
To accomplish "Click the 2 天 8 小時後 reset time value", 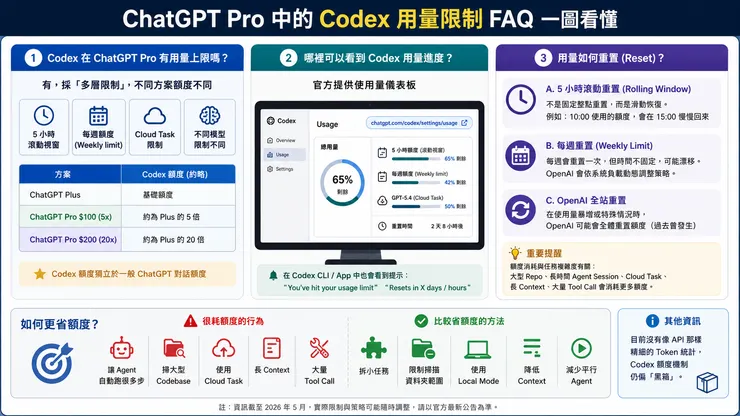I will tap(447, 226).
